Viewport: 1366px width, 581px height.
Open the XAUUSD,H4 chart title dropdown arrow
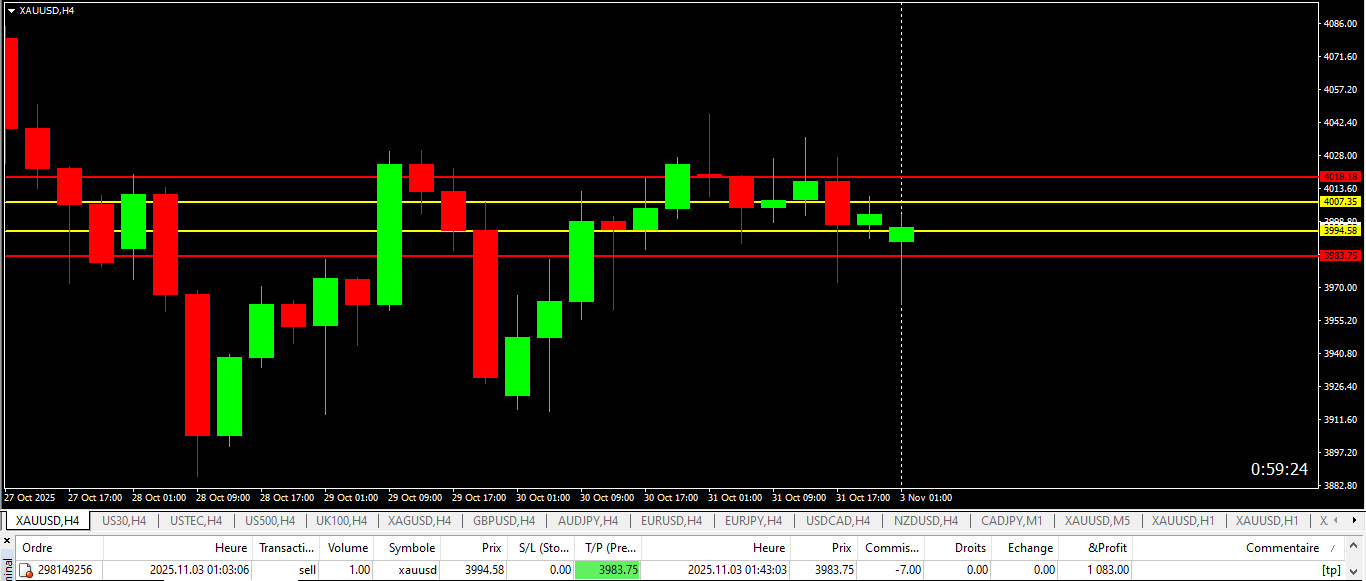[x=11, y=10]
